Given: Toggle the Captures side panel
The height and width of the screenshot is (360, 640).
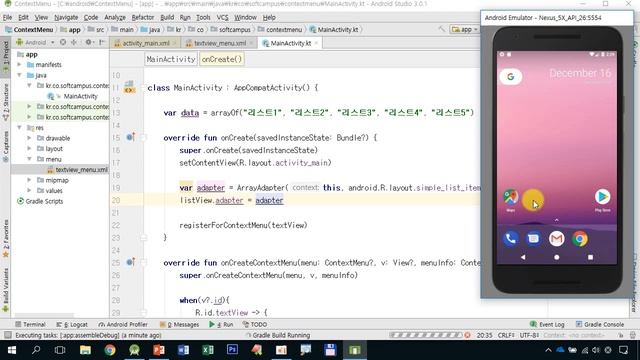Looking at the screenshot, I should pyautogui.click(x=5, y=146).
